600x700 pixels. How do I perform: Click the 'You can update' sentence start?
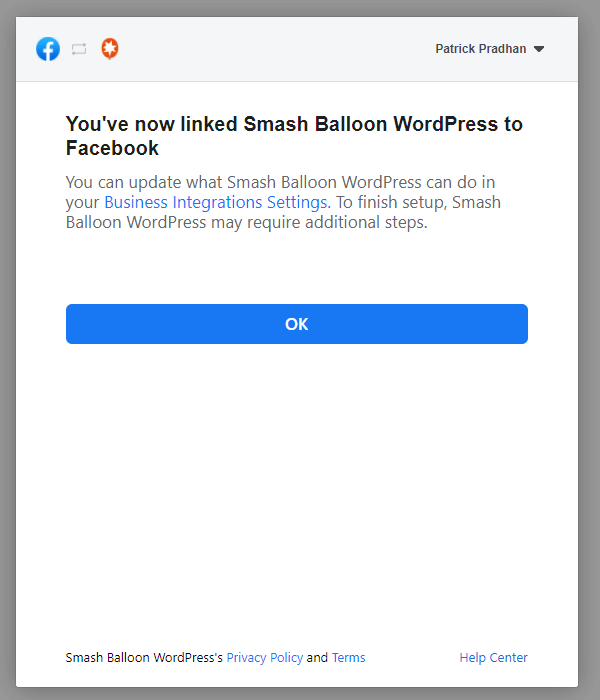pyautogui.click(x=124, y=182)
